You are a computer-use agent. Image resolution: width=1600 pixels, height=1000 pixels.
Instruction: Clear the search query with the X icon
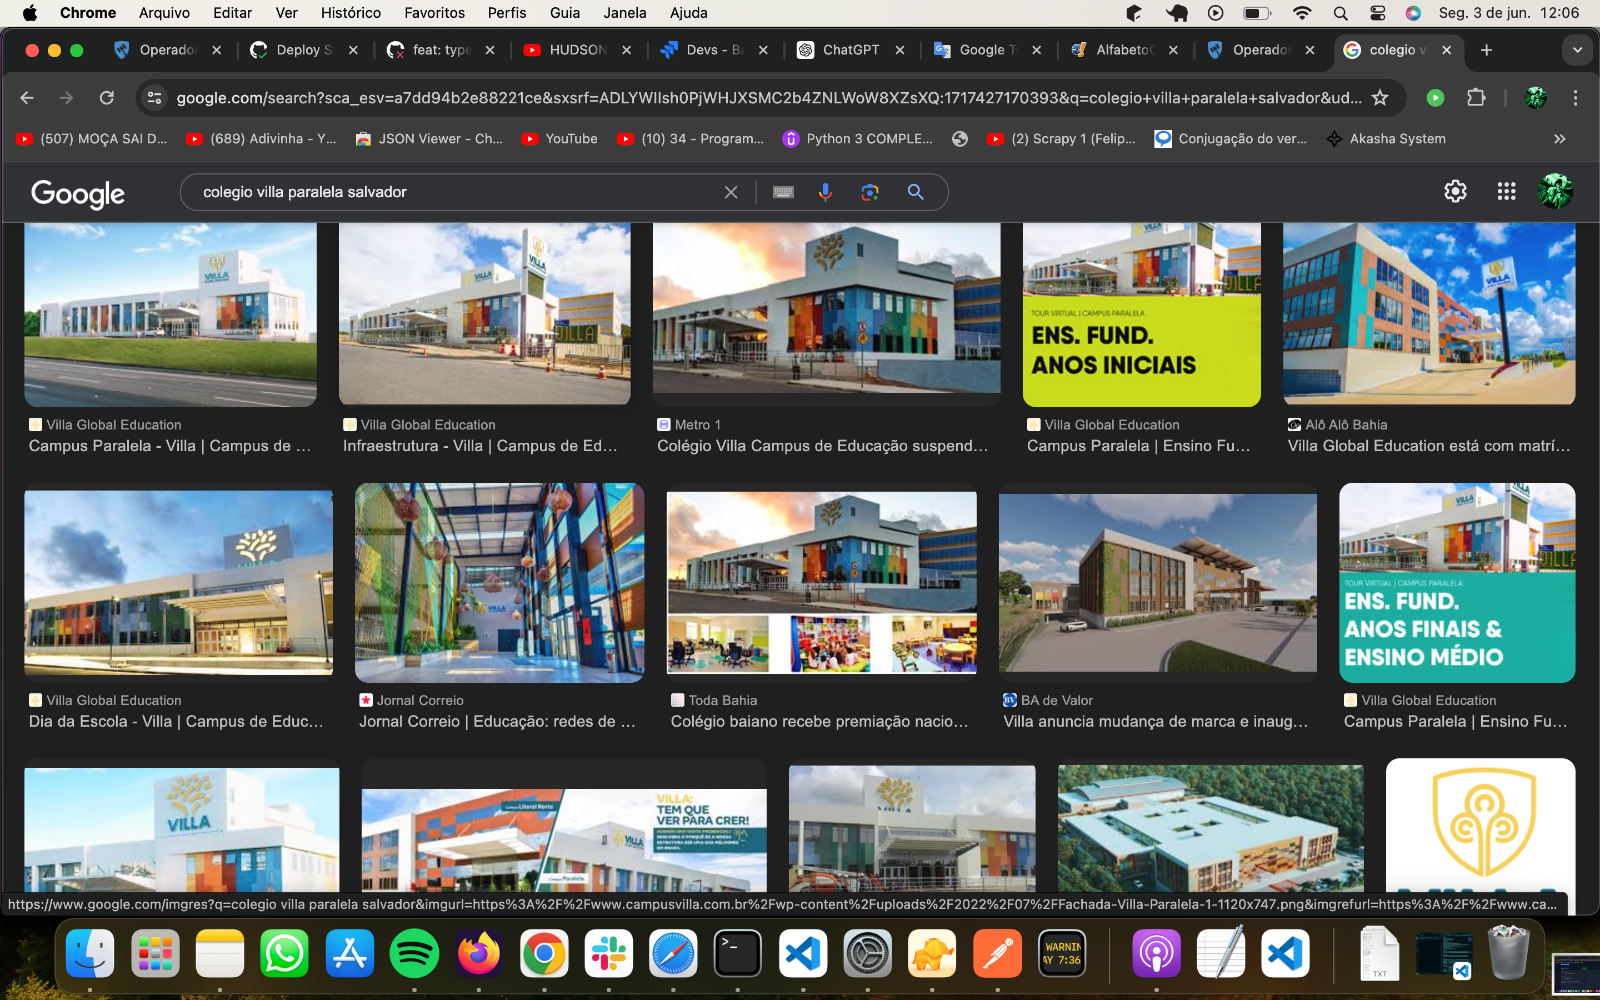click(731, 192)
